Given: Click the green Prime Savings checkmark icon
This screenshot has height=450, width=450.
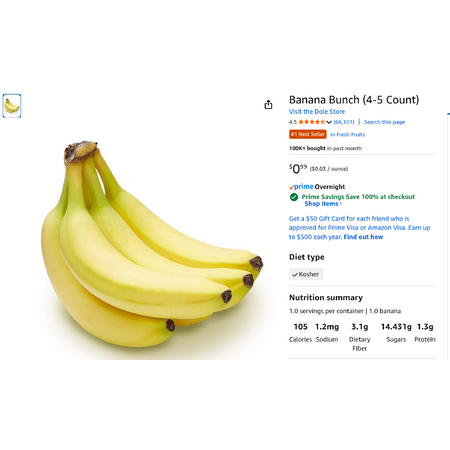Looking at the screenshot, I should [x=294, y=197].
